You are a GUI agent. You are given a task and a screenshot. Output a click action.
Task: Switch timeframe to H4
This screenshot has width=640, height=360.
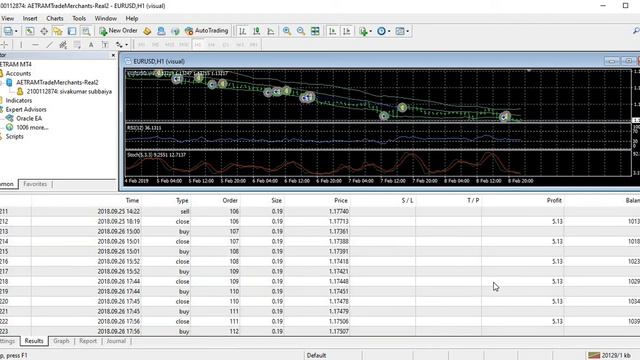[211, 44]
